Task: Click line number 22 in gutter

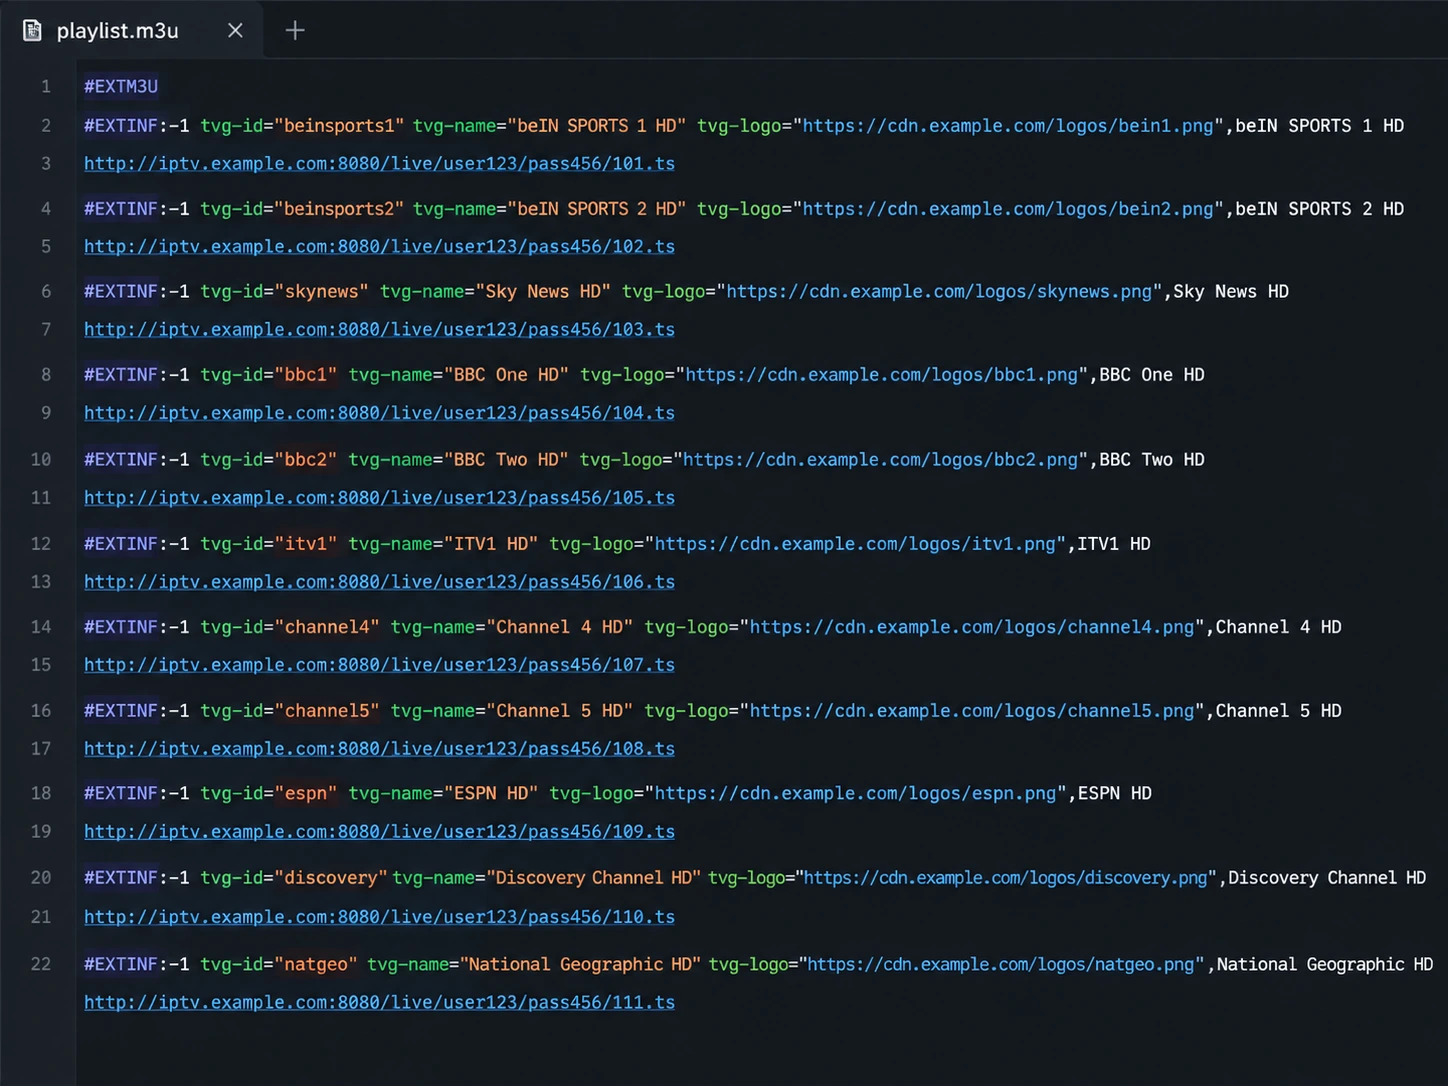Action: point(41,964)
